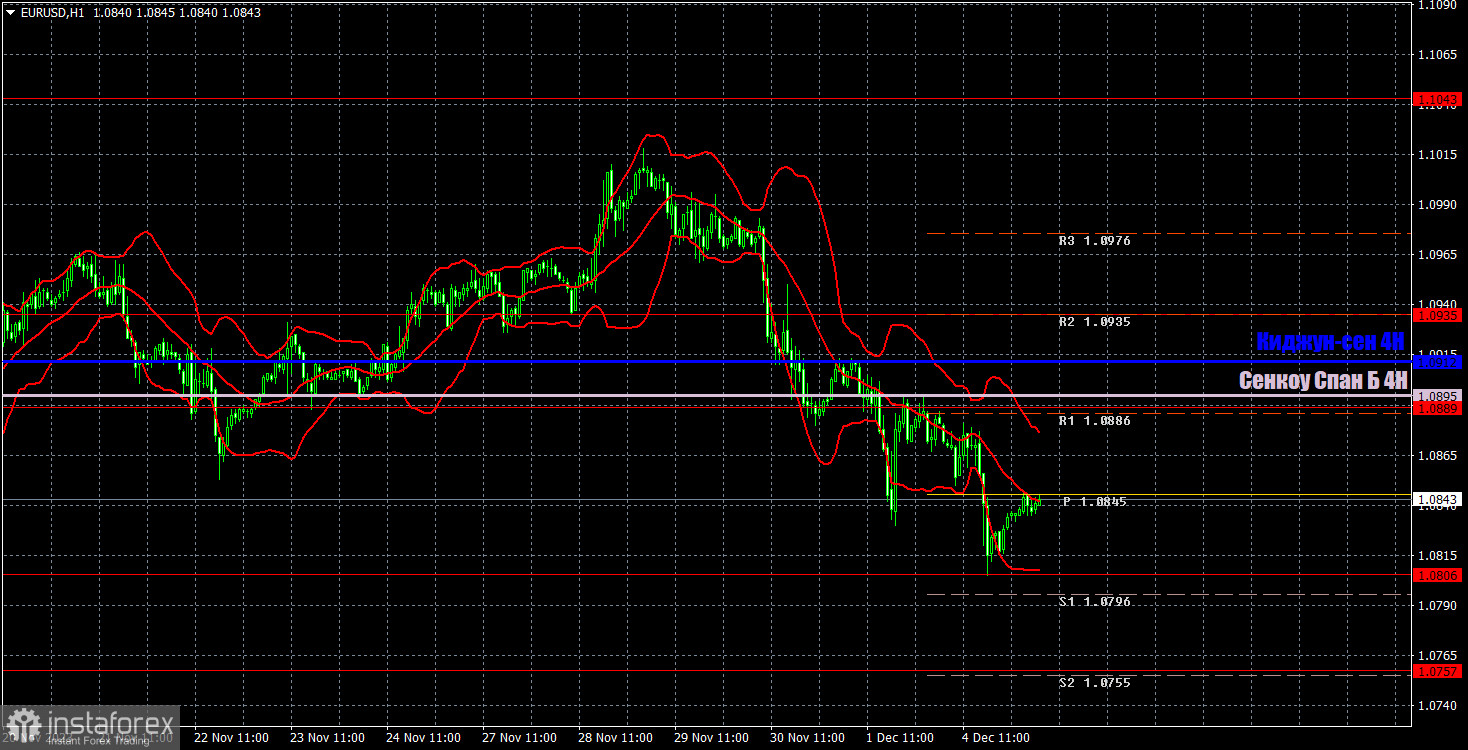Image resolution: width=1468 pixels, height=750 pixels.
Task: Select the R3 1.0976 pivot label
Action: click(x=1095, y=241)
